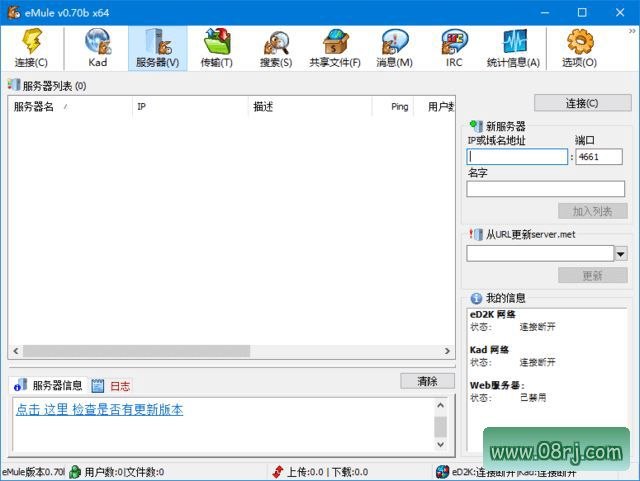Viewport: 640px width, 481px height.
Task: Sort by the 描述 column header
Action: click(310, 107)
